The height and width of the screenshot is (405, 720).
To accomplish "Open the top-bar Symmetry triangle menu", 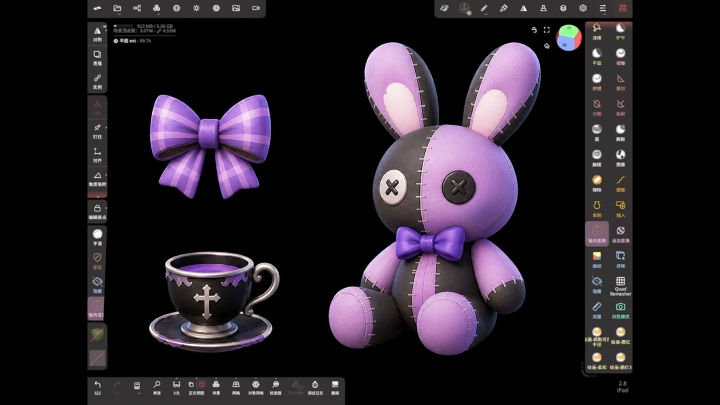I will coord(523,8).
